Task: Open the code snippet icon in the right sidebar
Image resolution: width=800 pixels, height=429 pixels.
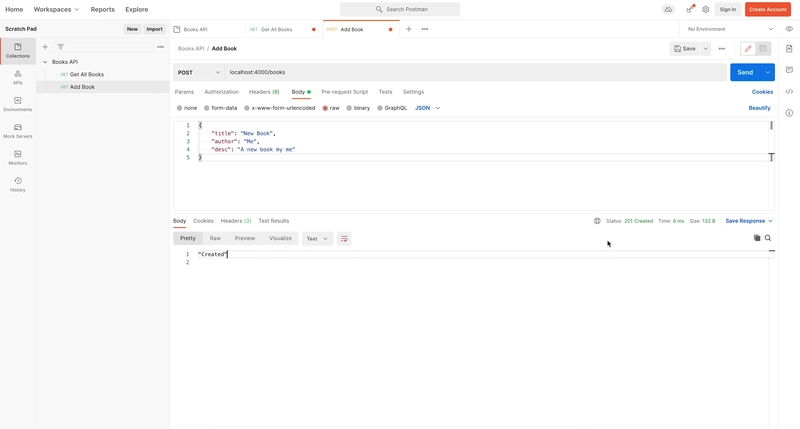Action: (789, 92)
